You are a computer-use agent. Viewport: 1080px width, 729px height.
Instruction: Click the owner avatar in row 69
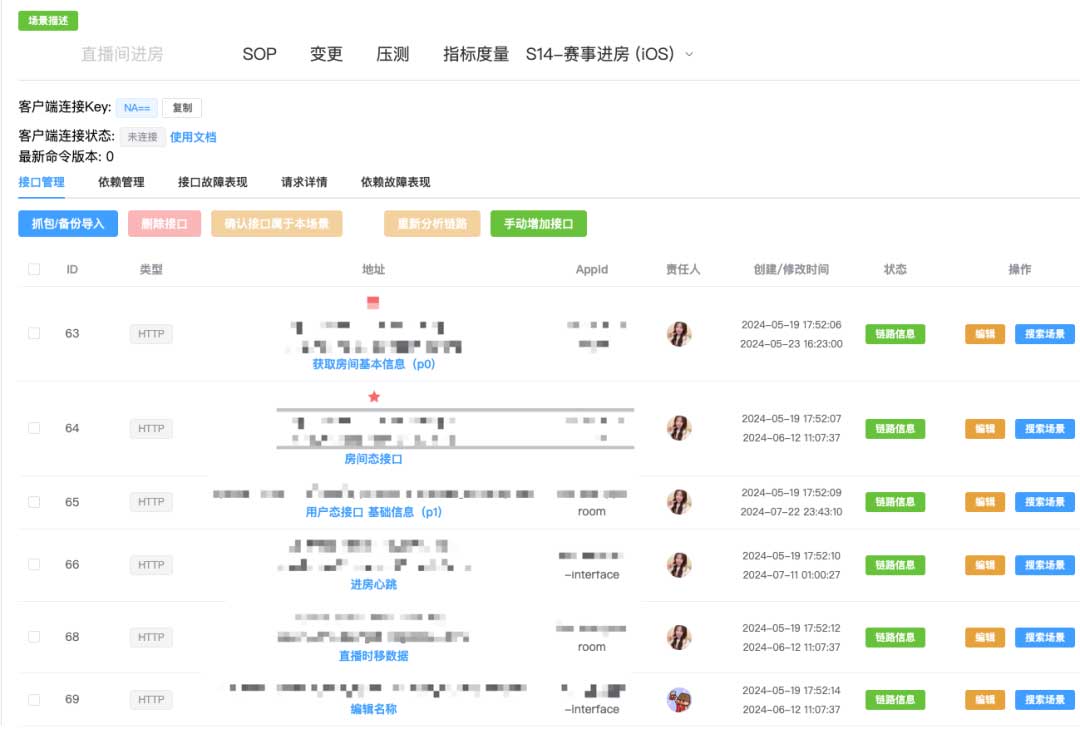679,700
